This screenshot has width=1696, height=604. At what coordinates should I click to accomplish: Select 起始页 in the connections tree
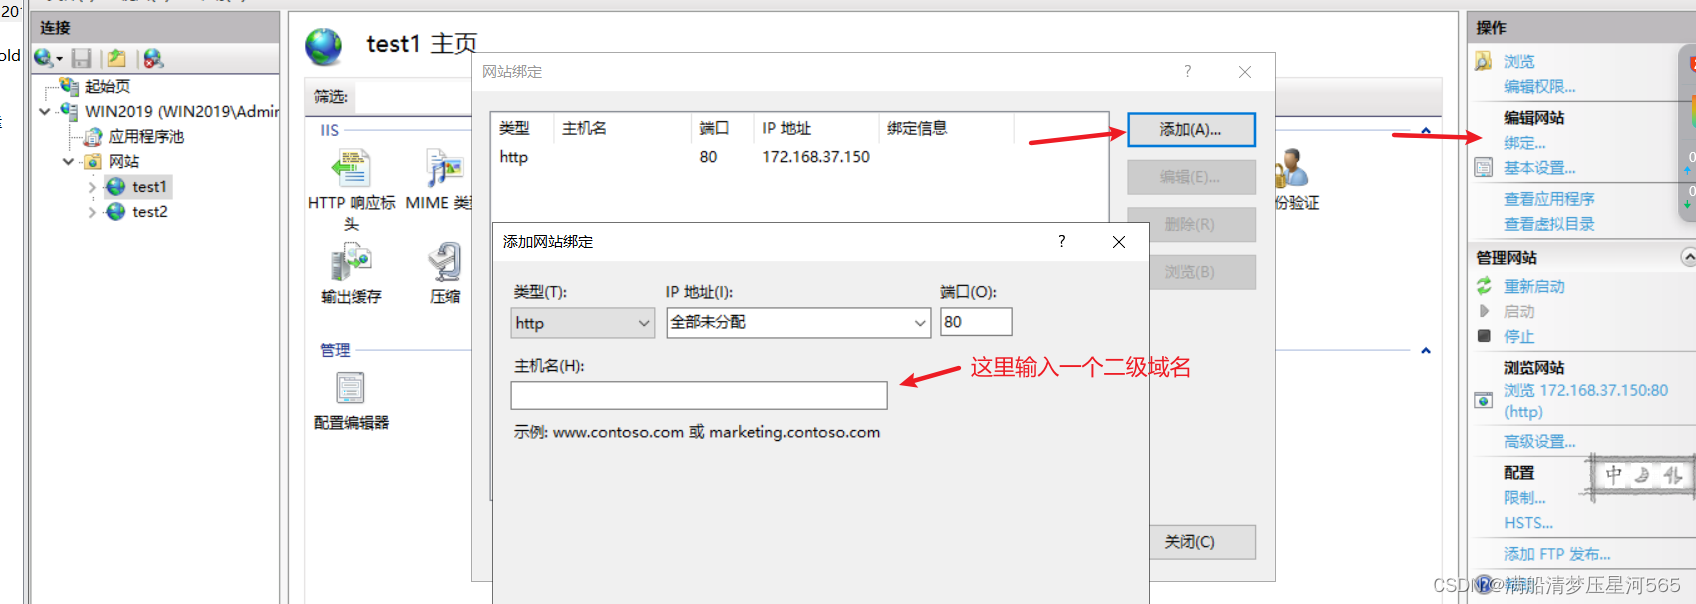click(107, 87)
